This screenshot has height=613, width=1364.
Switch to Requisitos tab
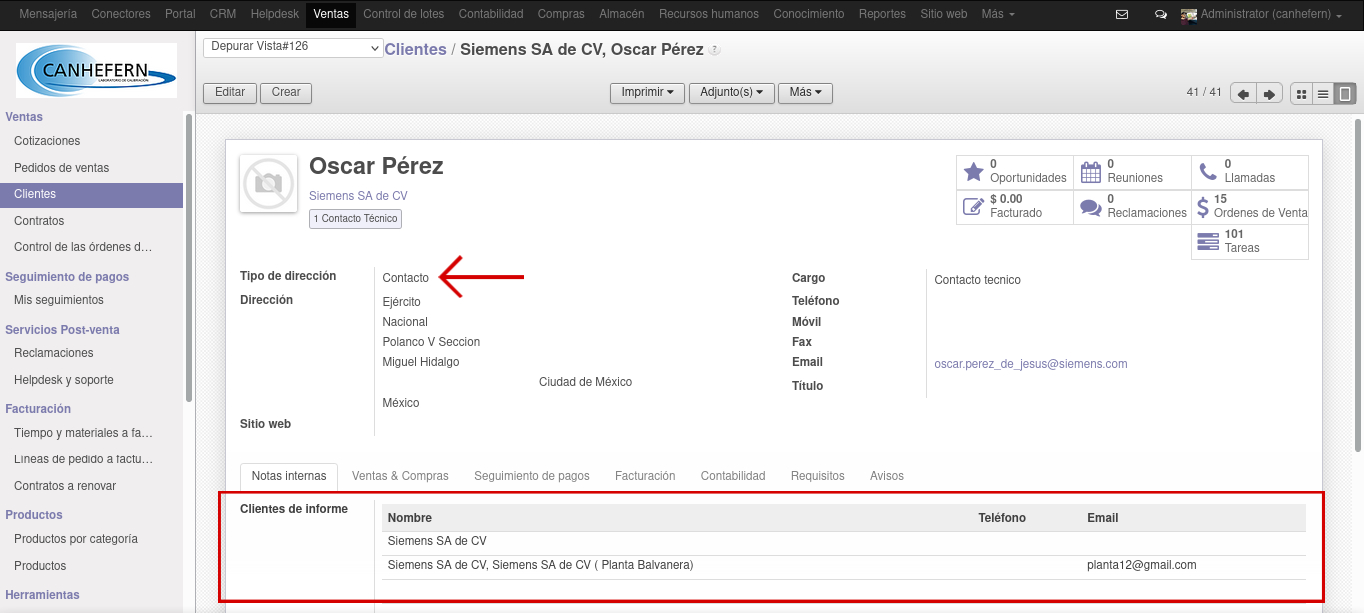click(818, 476)
